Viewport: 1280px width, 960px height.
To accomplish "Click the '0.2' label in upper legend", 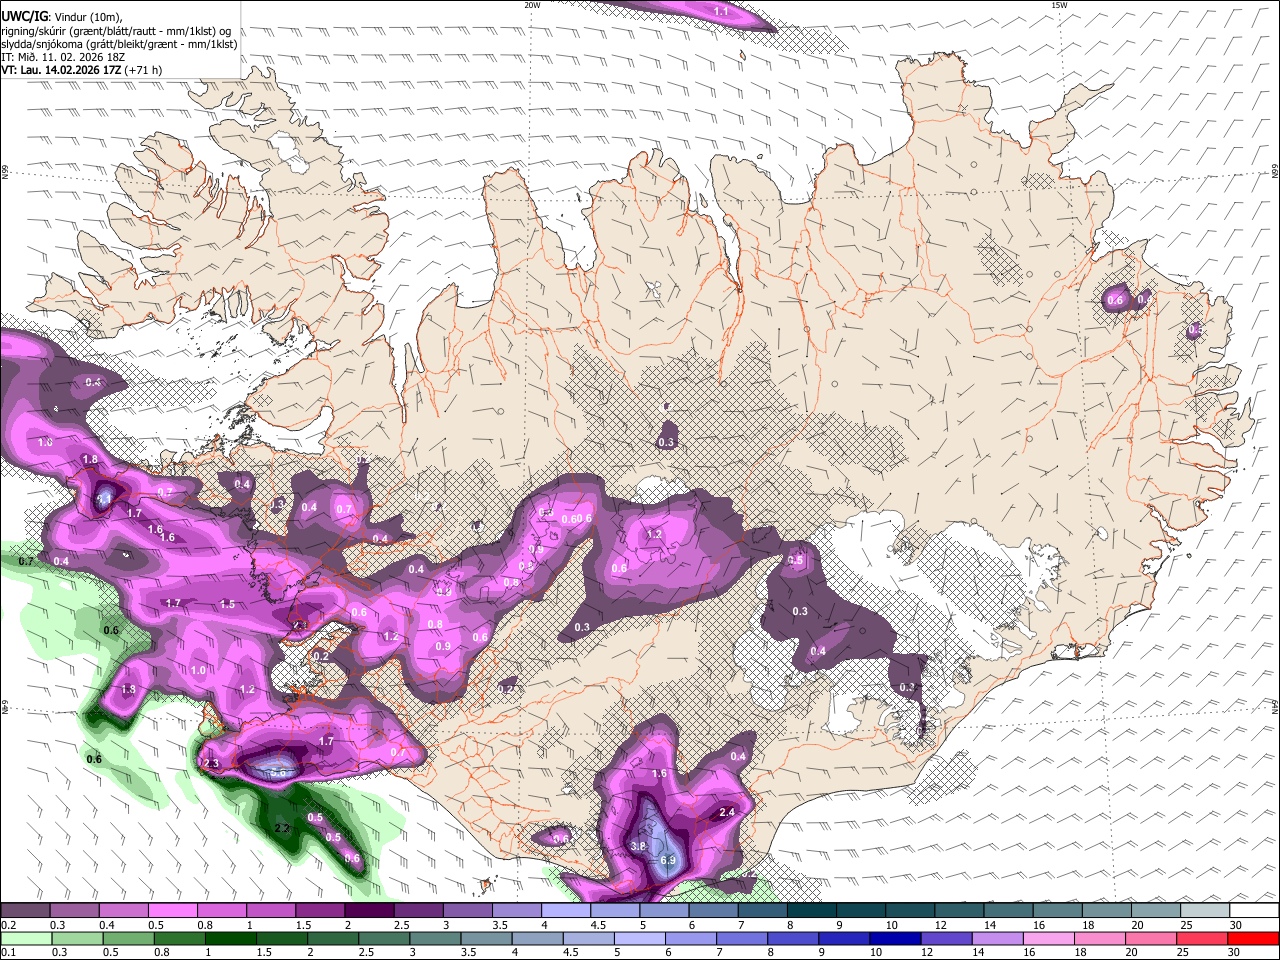I will pyautogui.click(x=8, y=925).
